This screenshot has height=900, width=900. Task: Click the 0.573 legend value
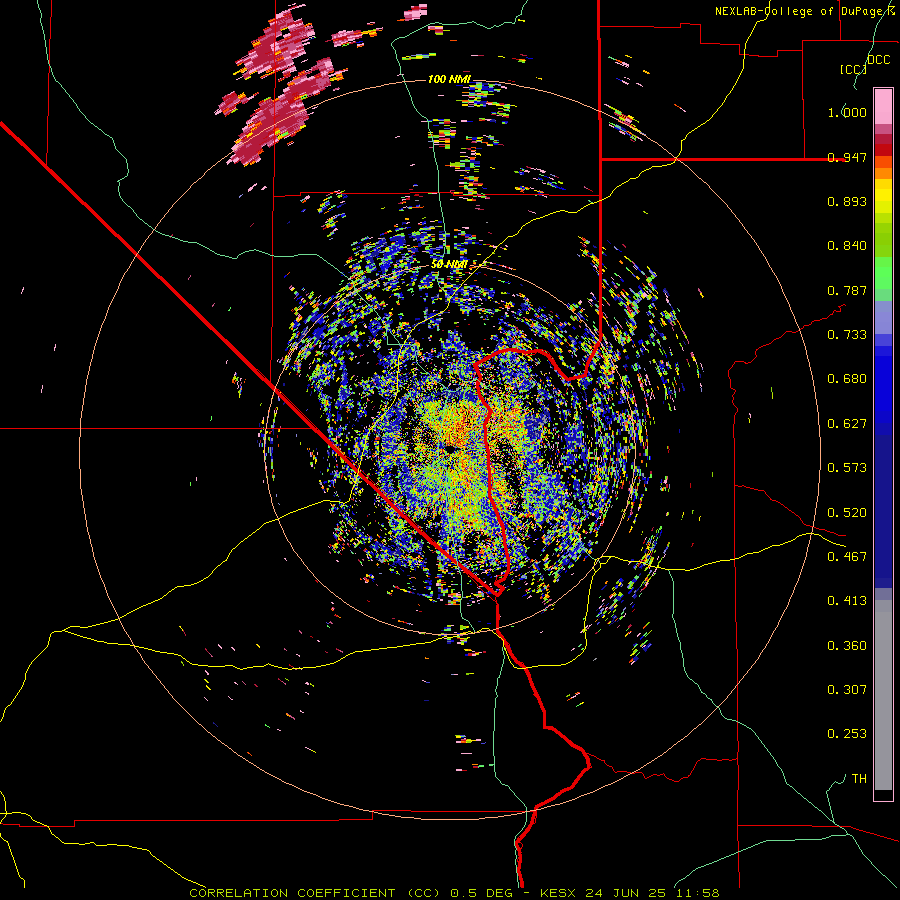tap(847, 468)
